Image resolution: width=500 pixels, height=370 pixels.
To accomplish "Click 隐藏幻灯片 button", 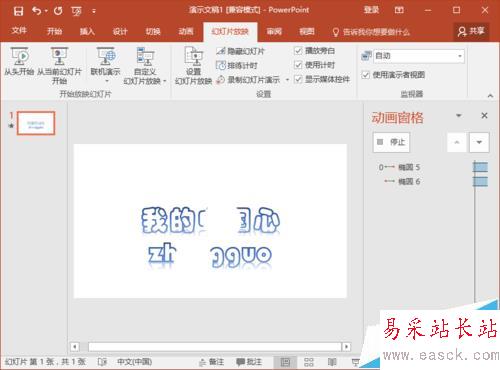I will coord(240,51).
